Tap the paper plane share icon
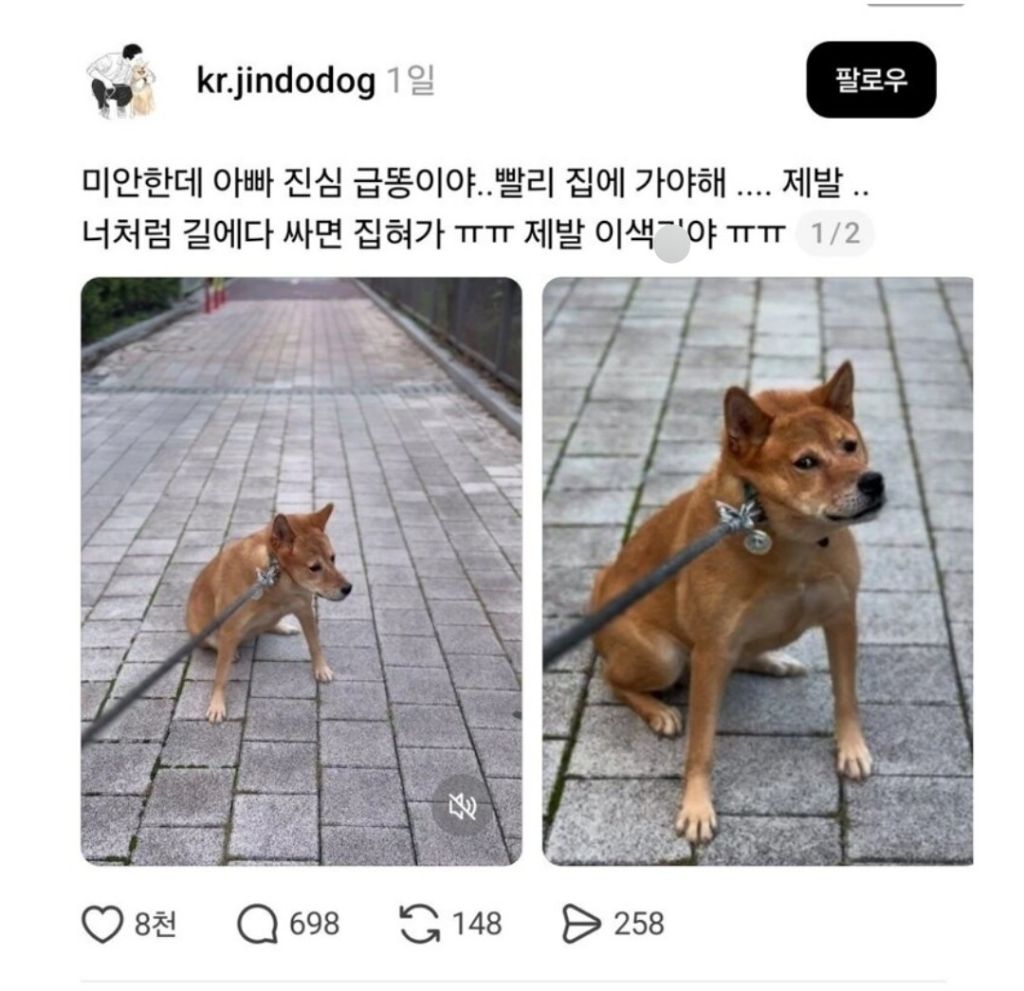The height and width of the screenshot is (991, 1024). coord(581,924)
